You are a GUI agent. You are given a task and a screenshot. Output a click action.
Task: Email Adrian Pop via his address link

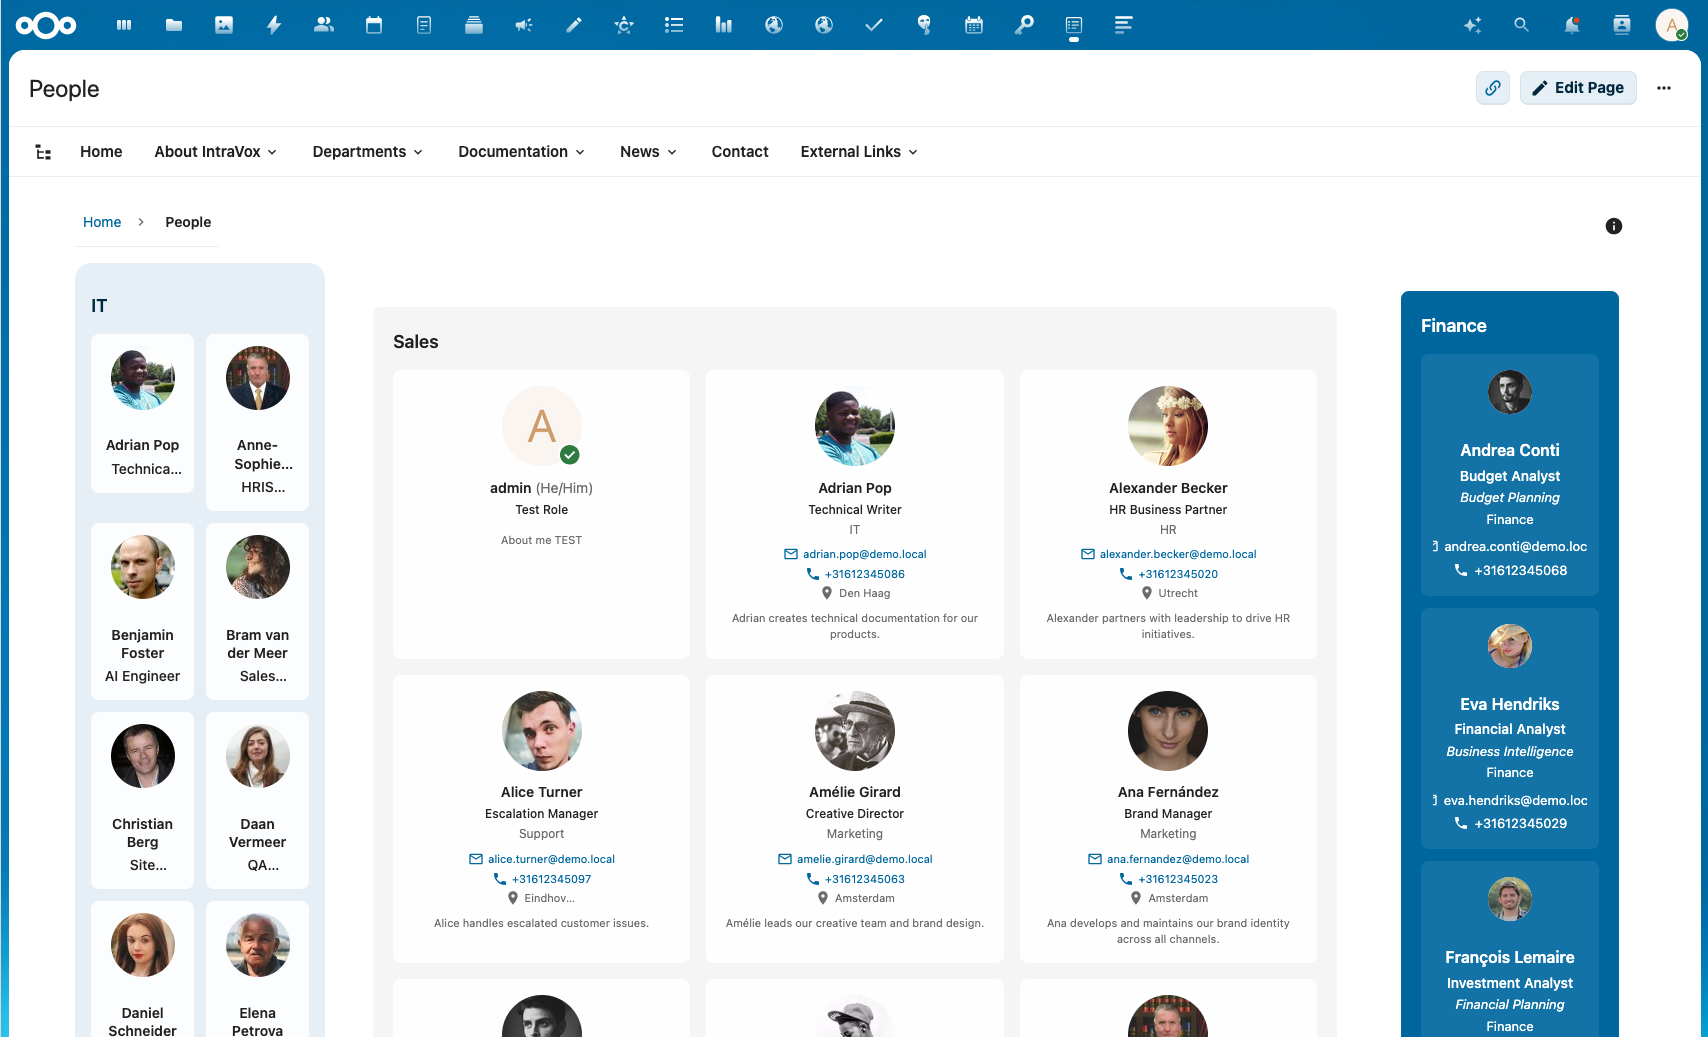(864, 554)
